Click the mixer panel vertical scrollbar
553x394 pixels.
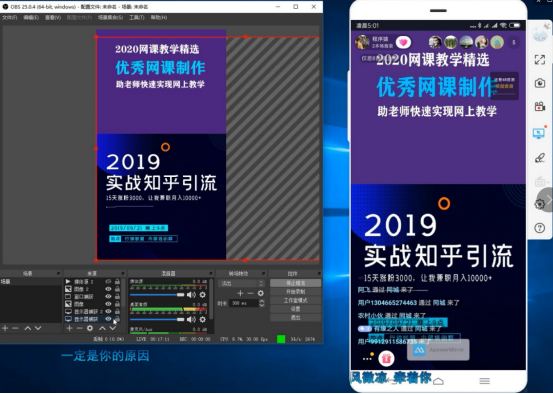click(211, 299)
